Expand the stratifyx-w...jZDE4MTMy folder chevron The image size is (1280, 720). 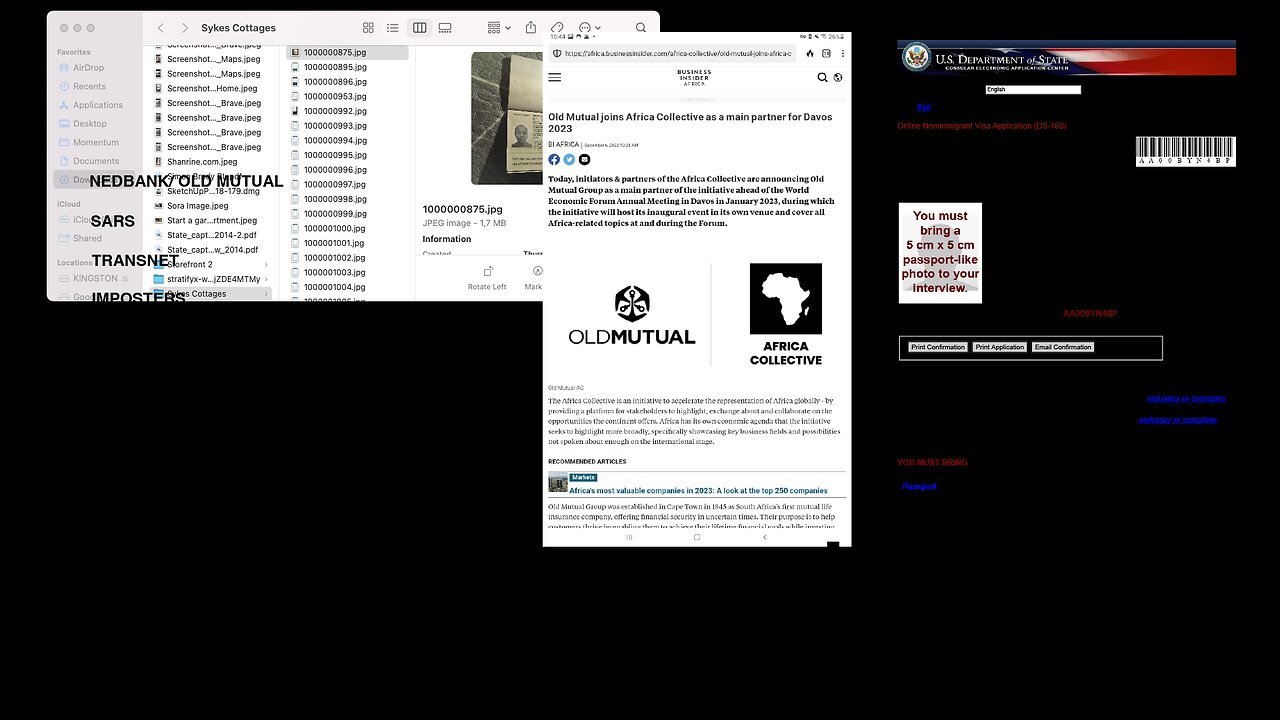pos(266,279)
